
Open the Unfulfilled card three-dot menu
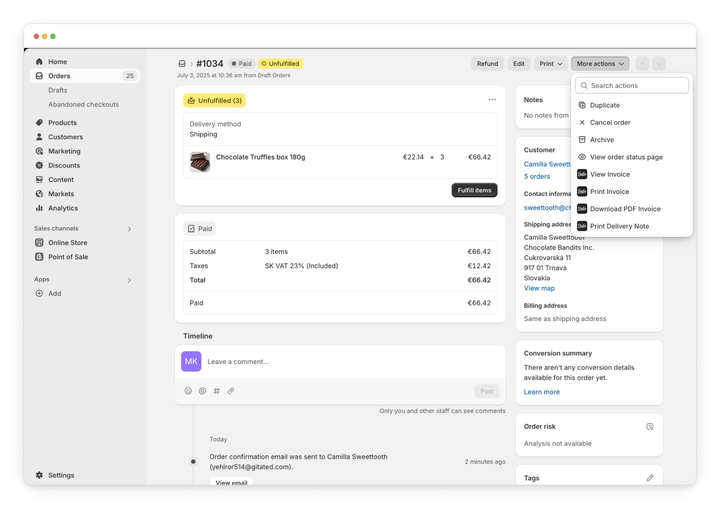click(492, 99)
